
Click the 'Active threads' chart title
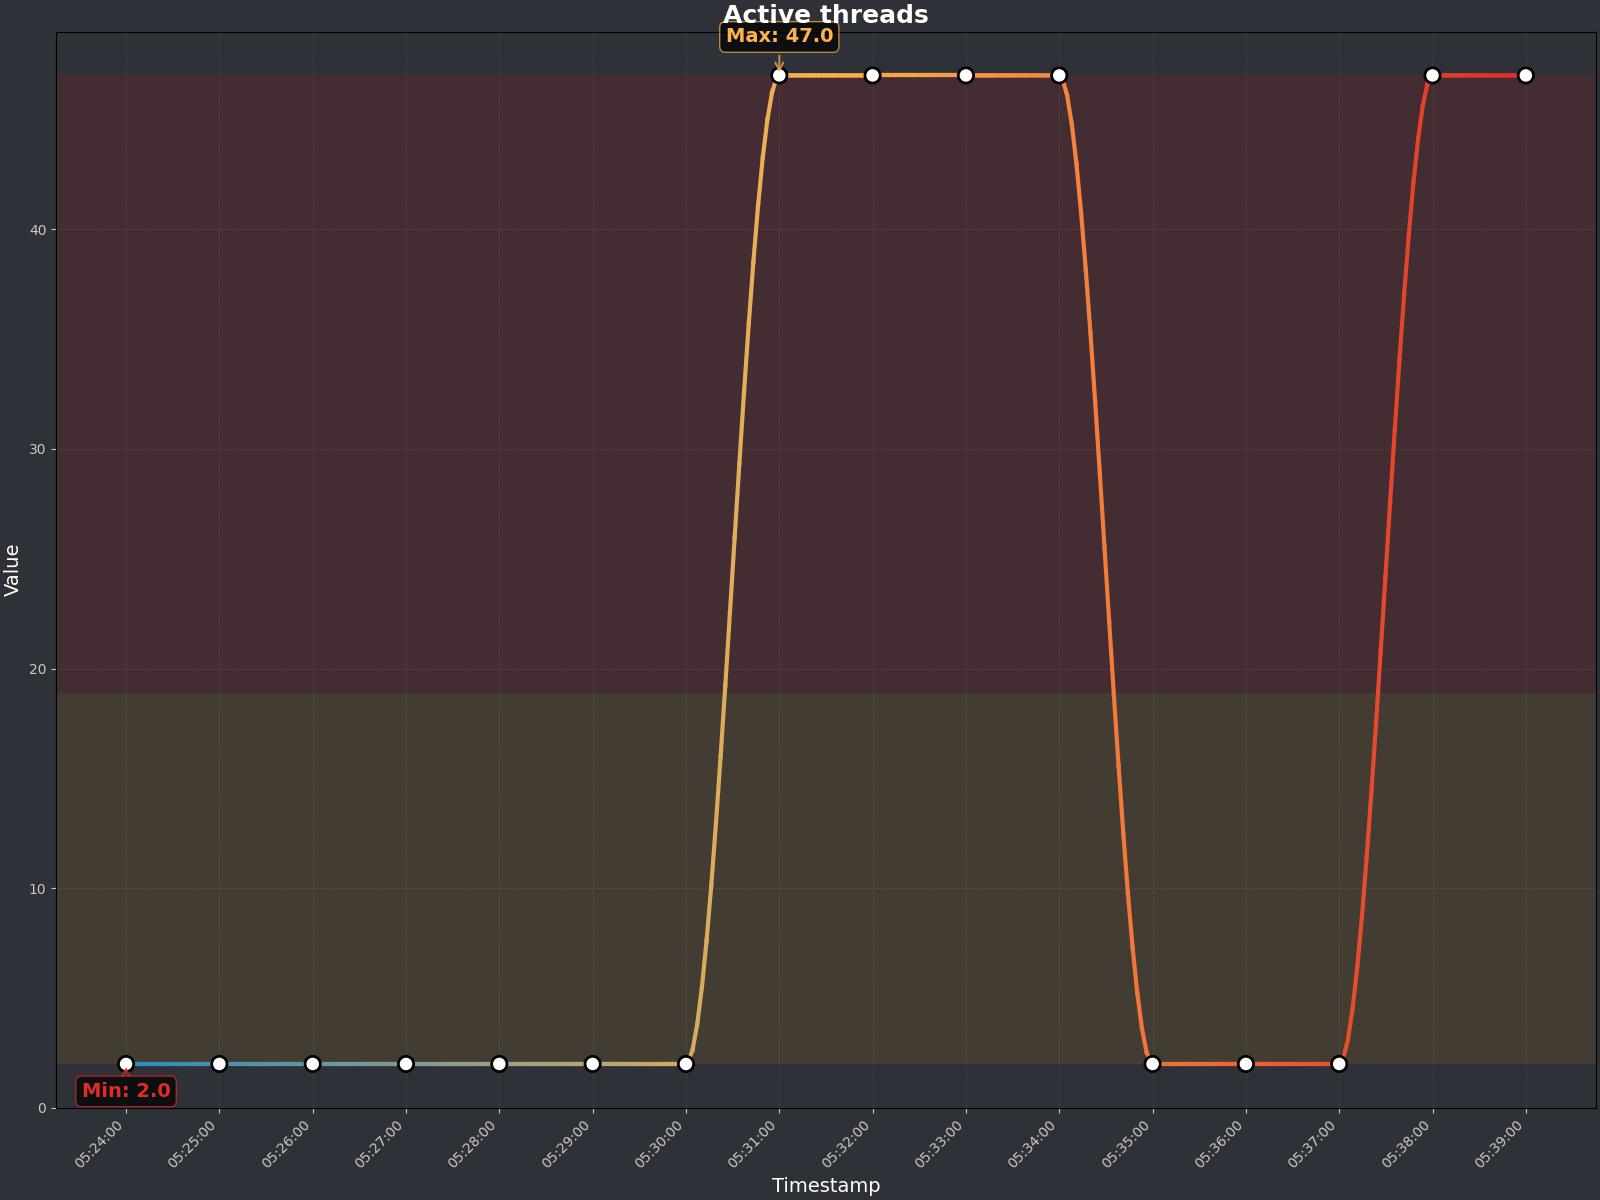pyautogui.click(x=825, y=15)
